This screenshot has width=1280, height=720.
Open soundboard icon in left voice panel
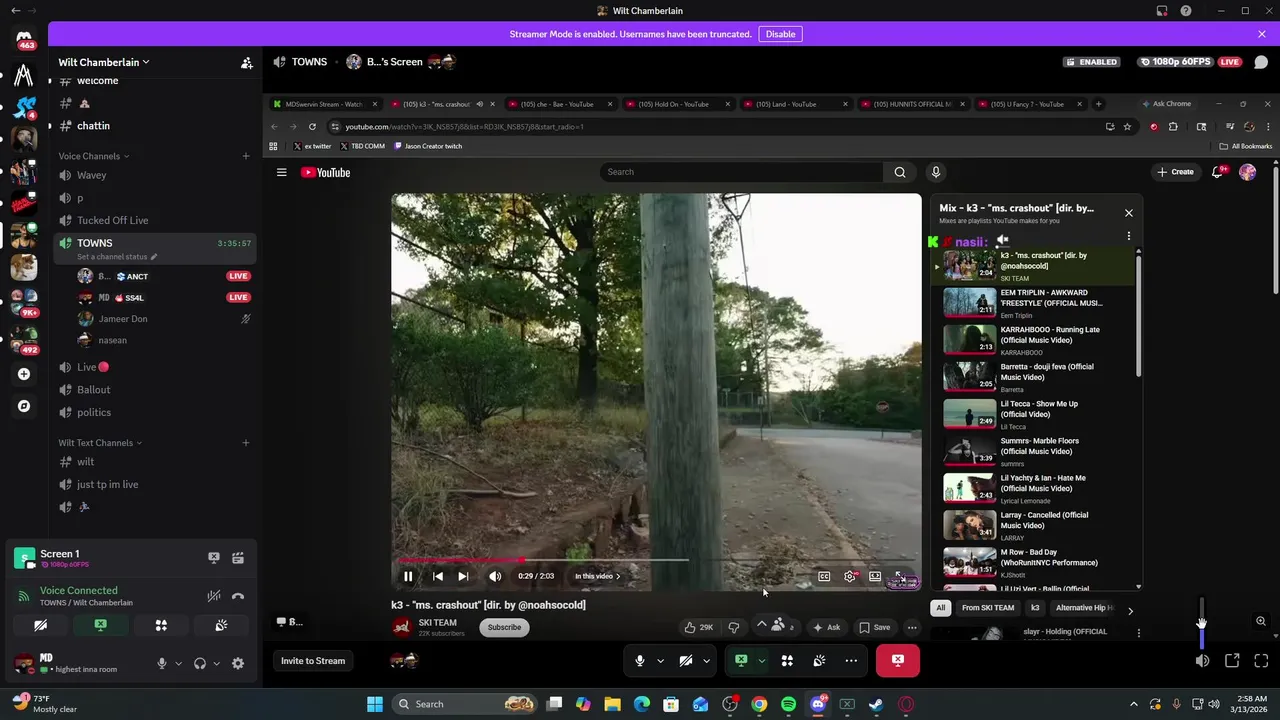(x=221, y=625)
